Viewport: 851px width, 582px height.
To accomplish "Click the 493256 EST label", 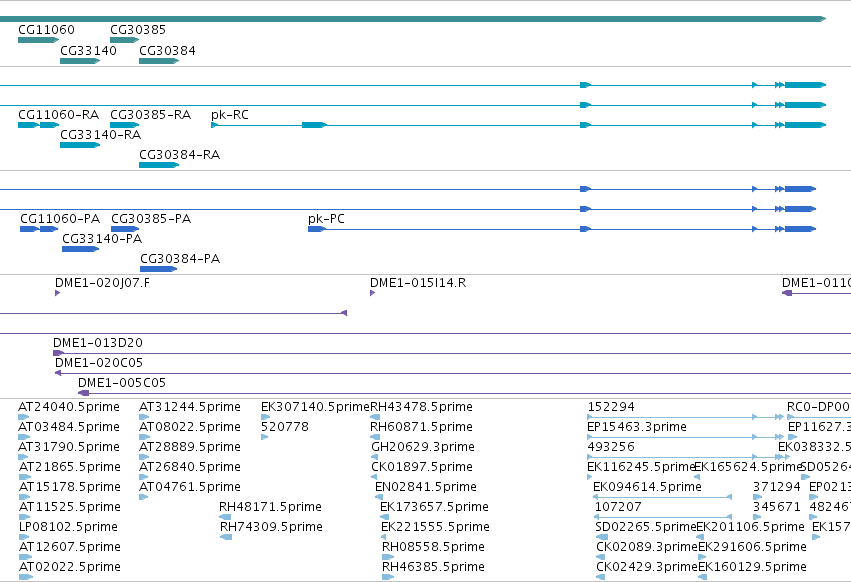I will (611, 447).
